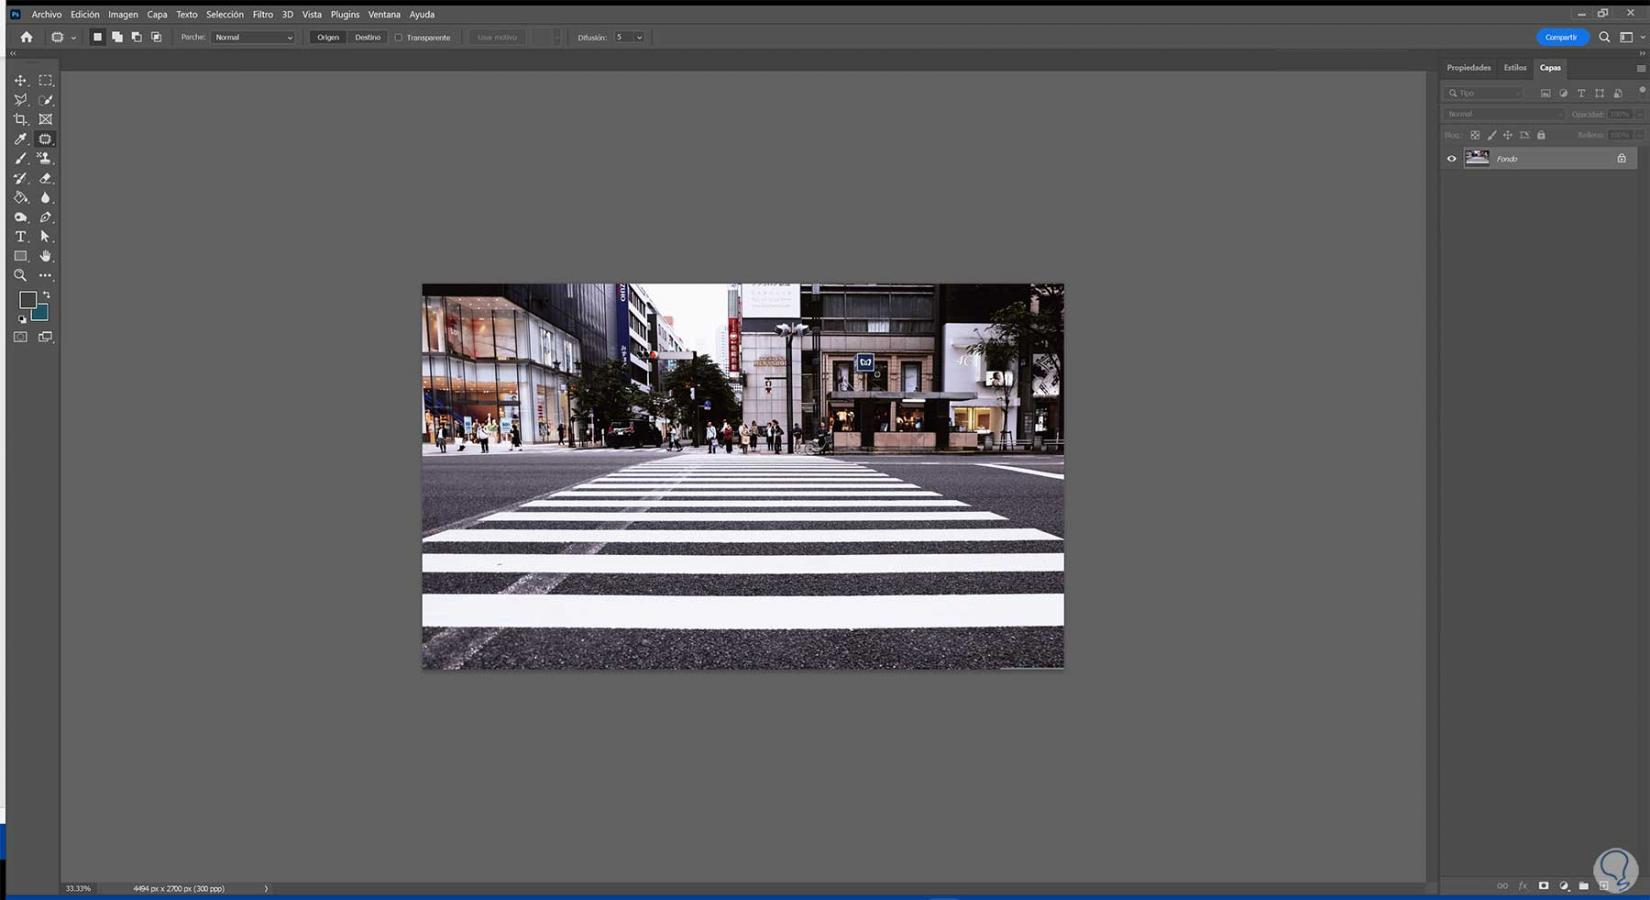Pick the Eyedropper tool
This screenshot has width=1650, height=900.
tap(20, 139)
